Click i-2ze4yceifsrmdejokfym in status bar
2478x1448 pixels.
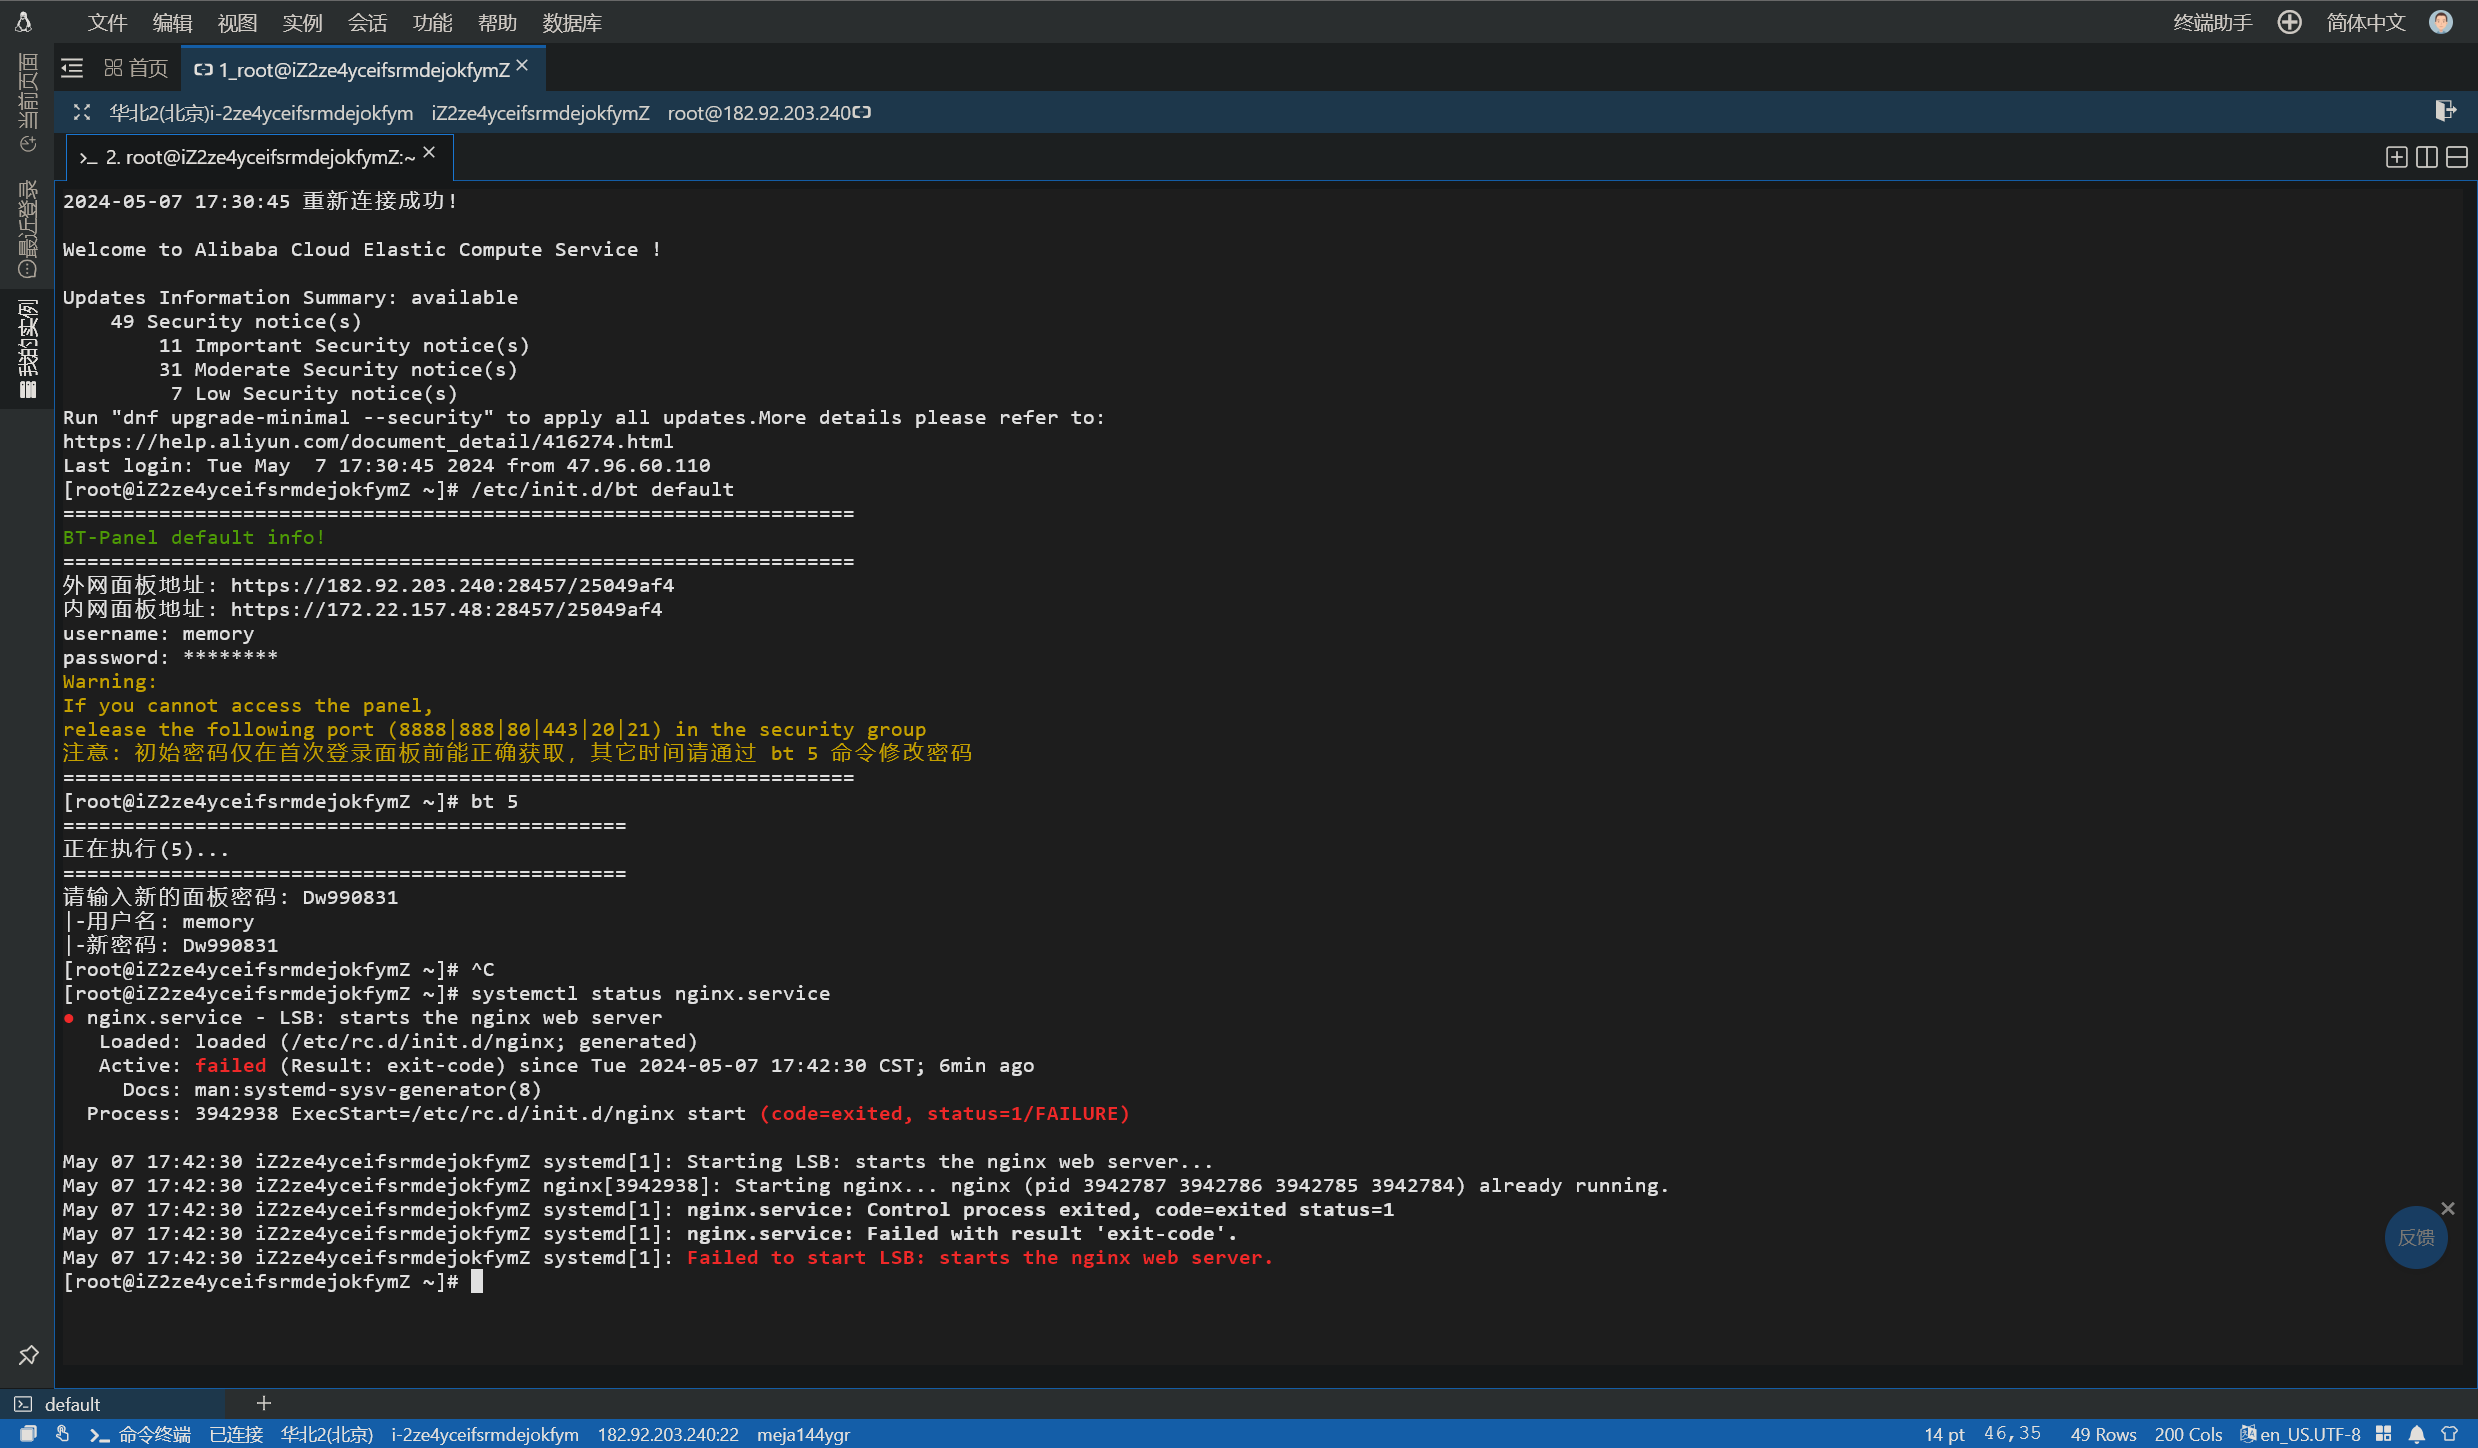485,1434
